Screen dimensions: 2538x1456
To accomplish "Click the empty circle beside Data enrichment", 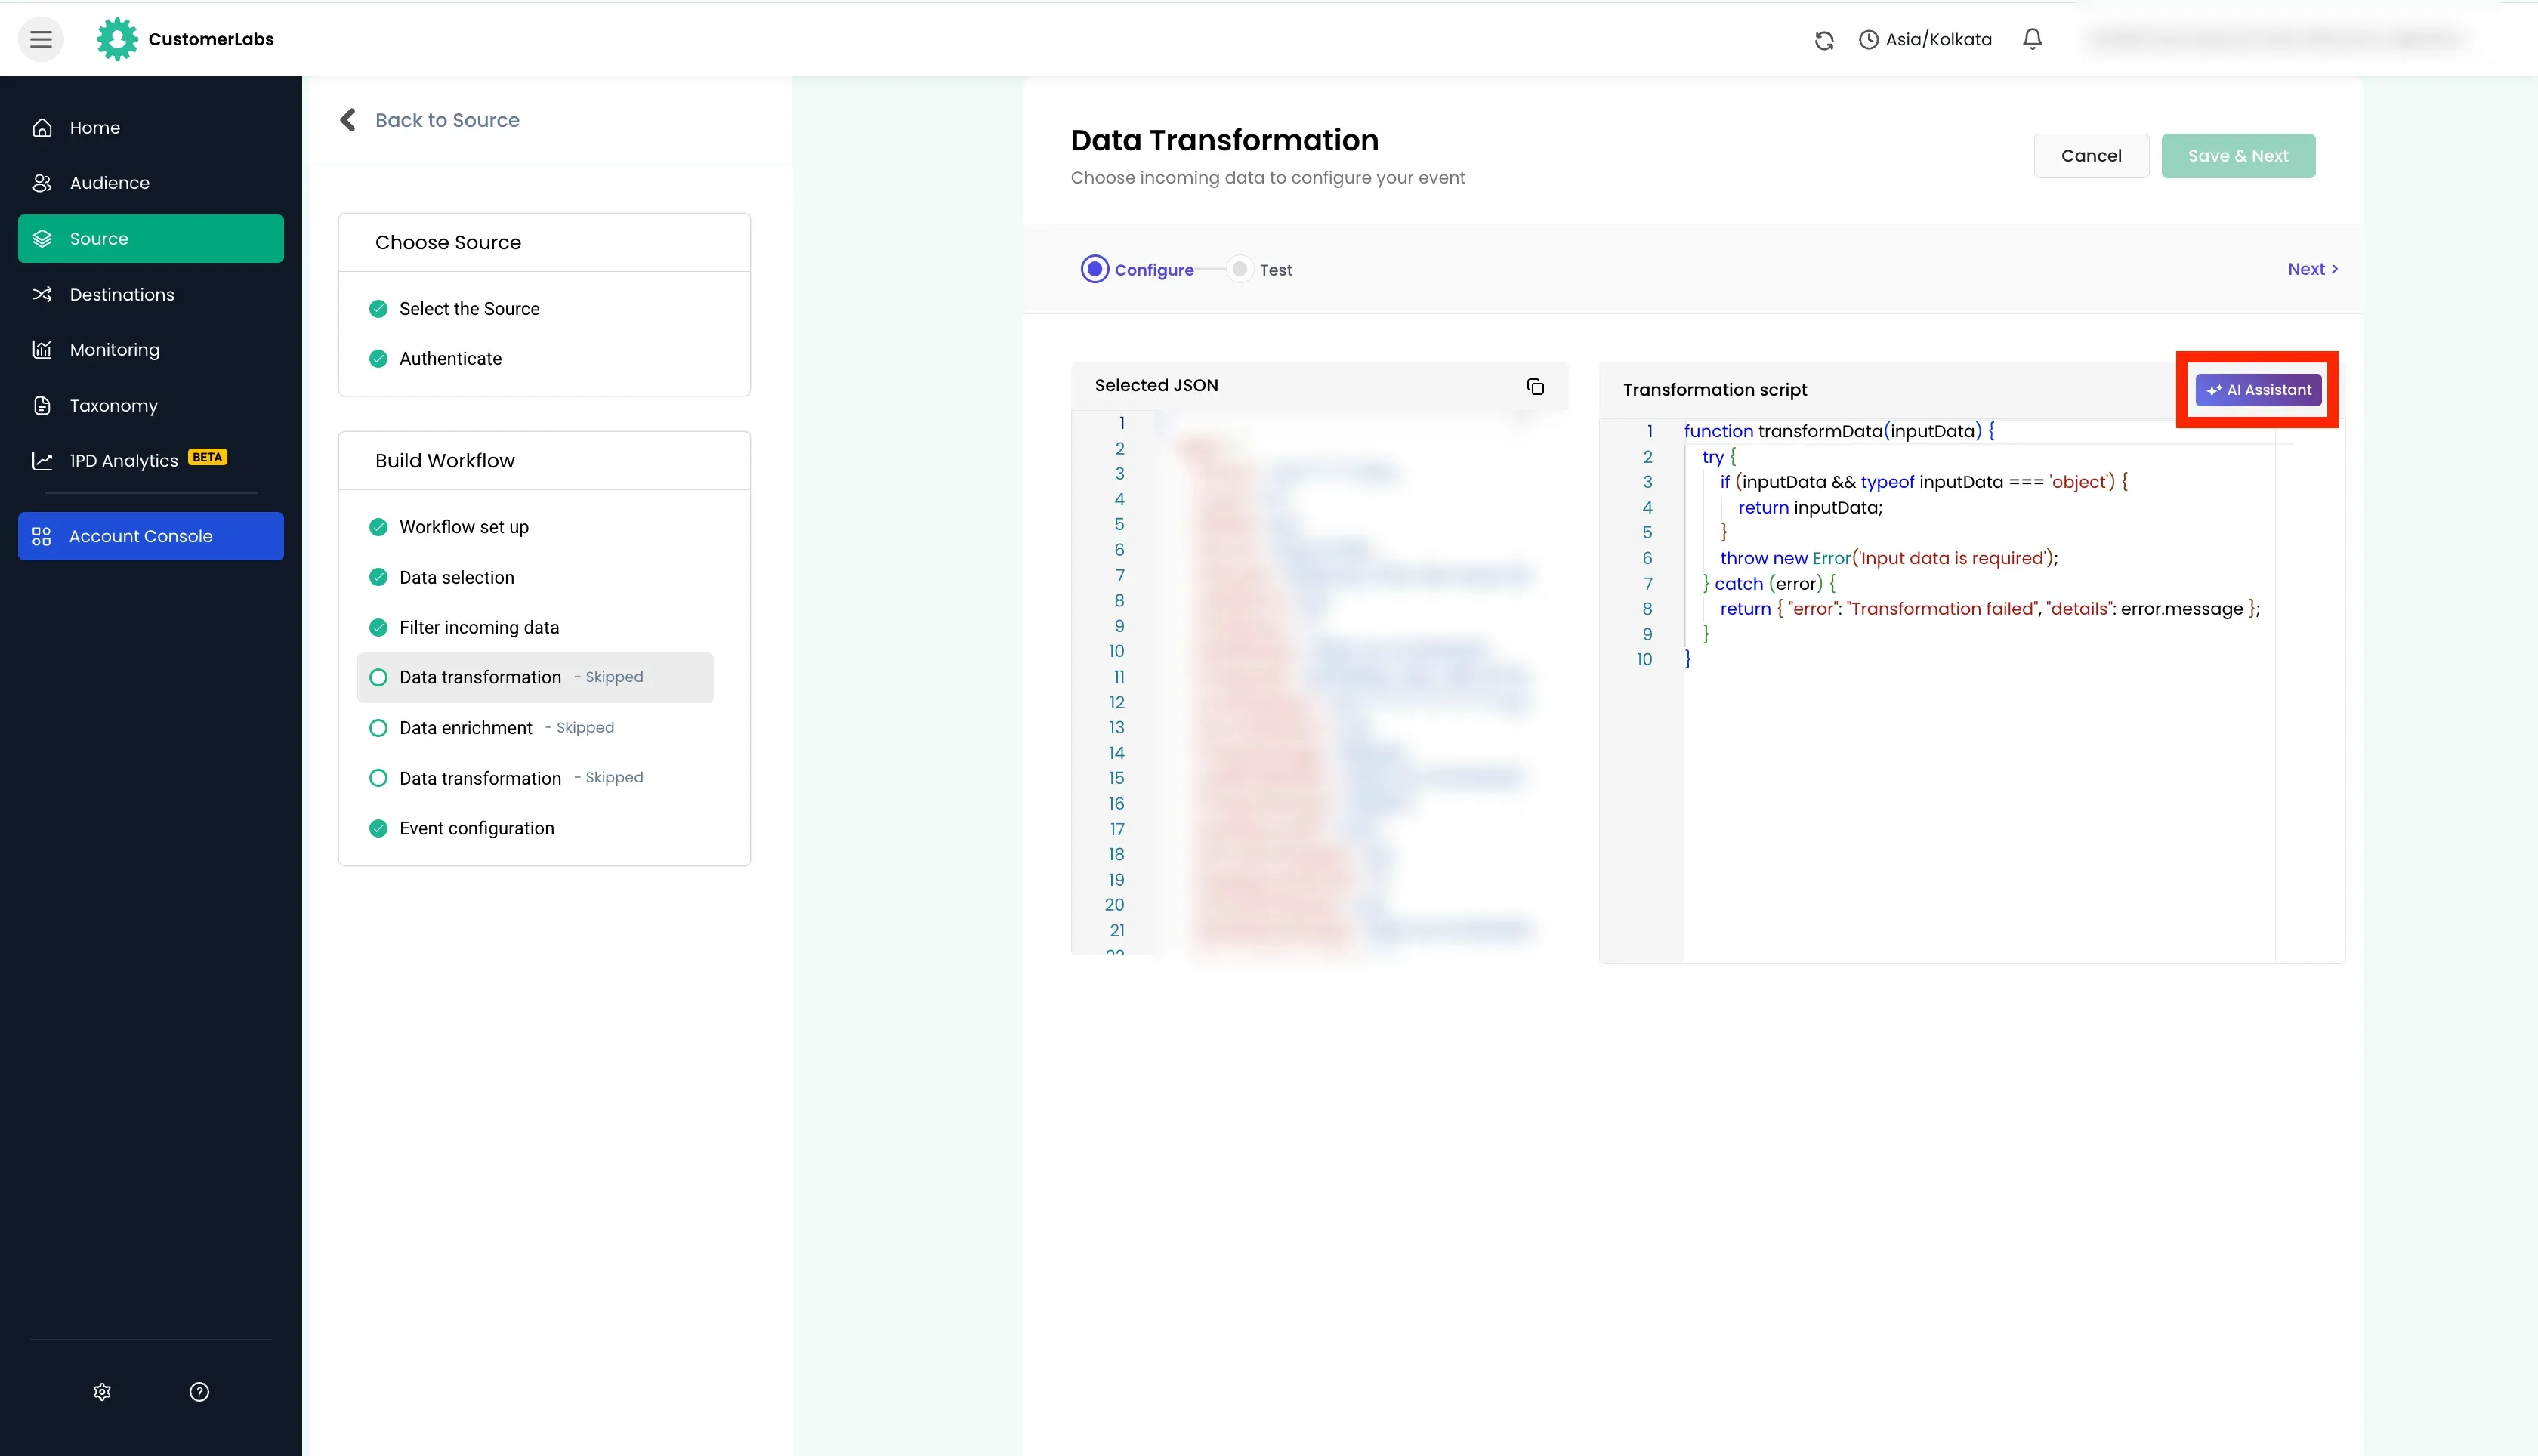I will [378, 728].
